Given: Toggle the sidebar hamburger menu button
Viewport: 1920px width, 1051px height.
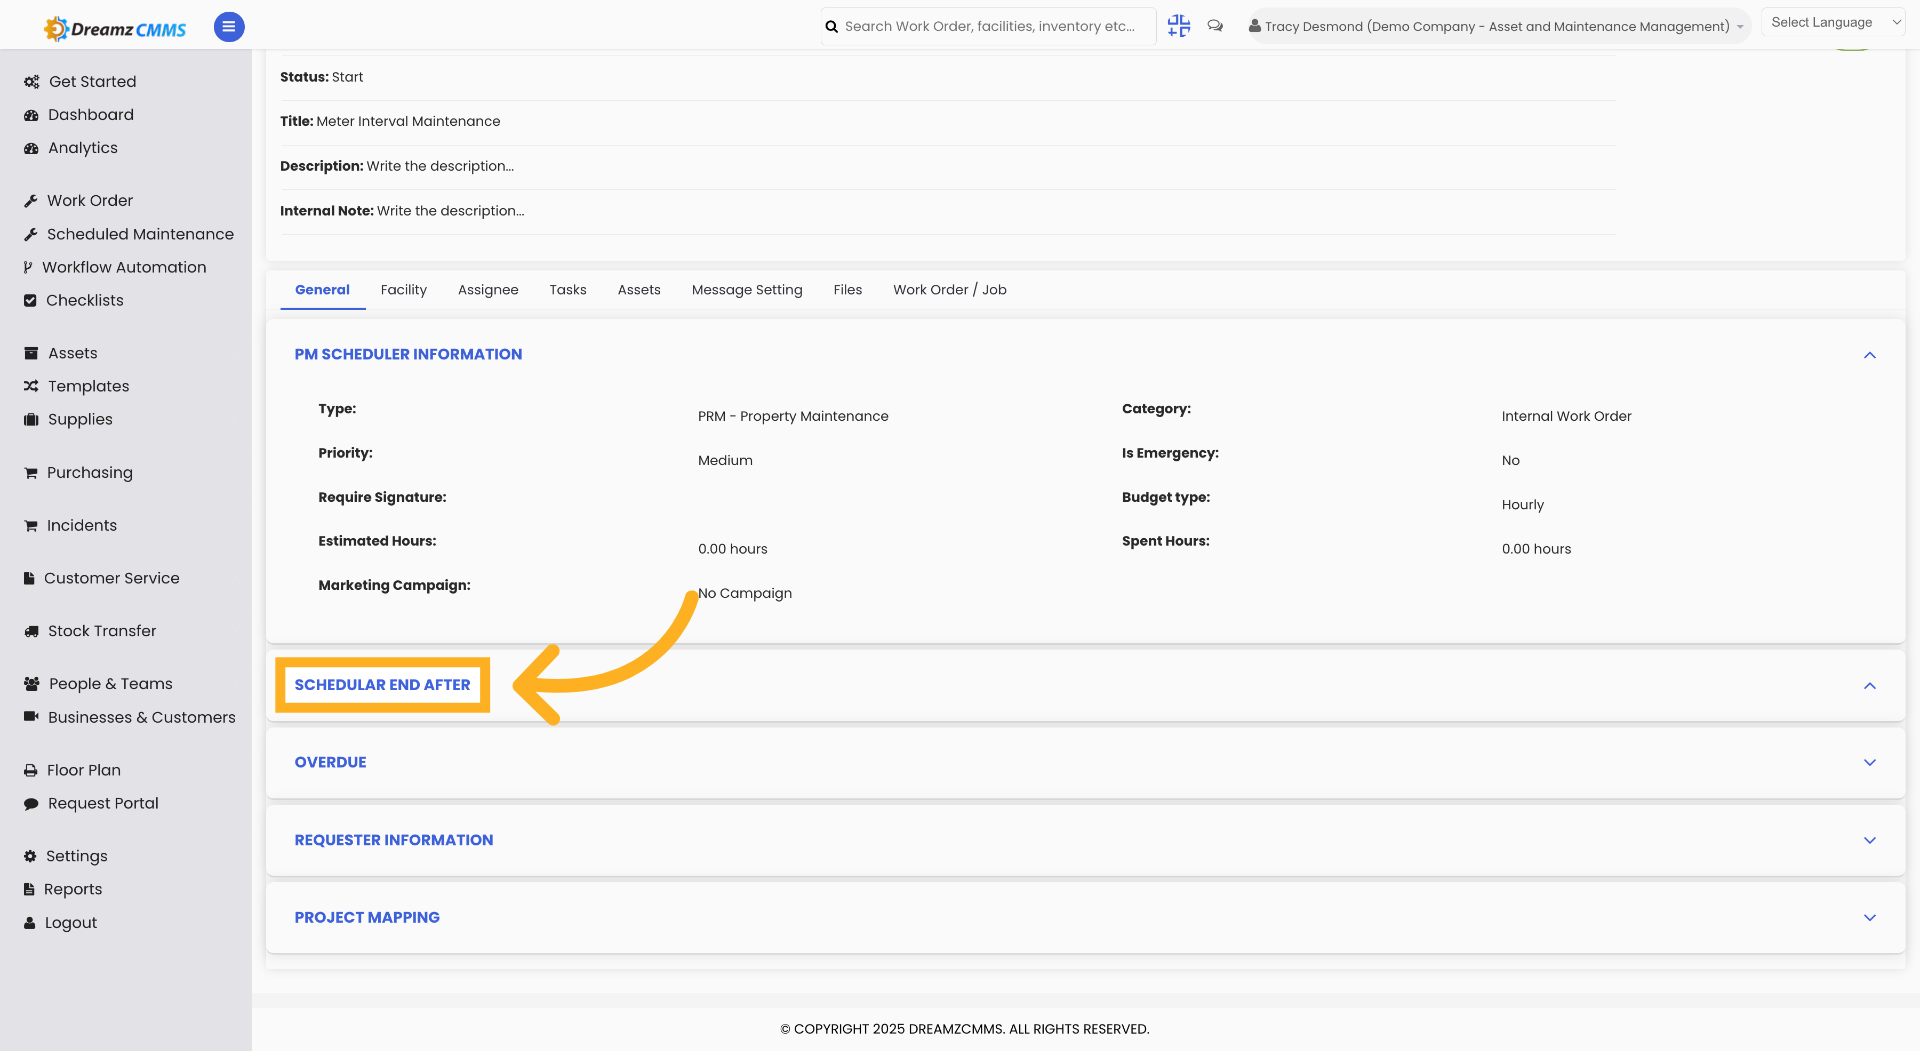Looking at the screenshot, I should pos(229,27).
